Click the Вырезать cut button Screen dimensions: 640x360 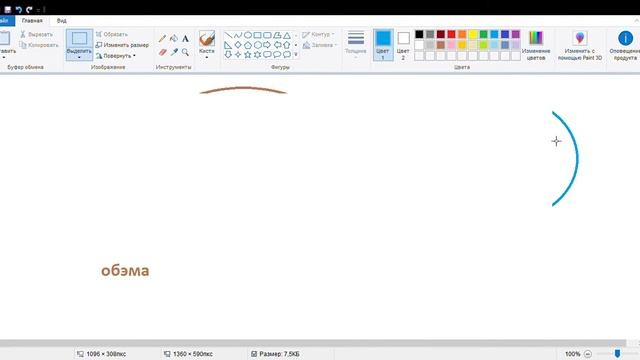(36, 35)
